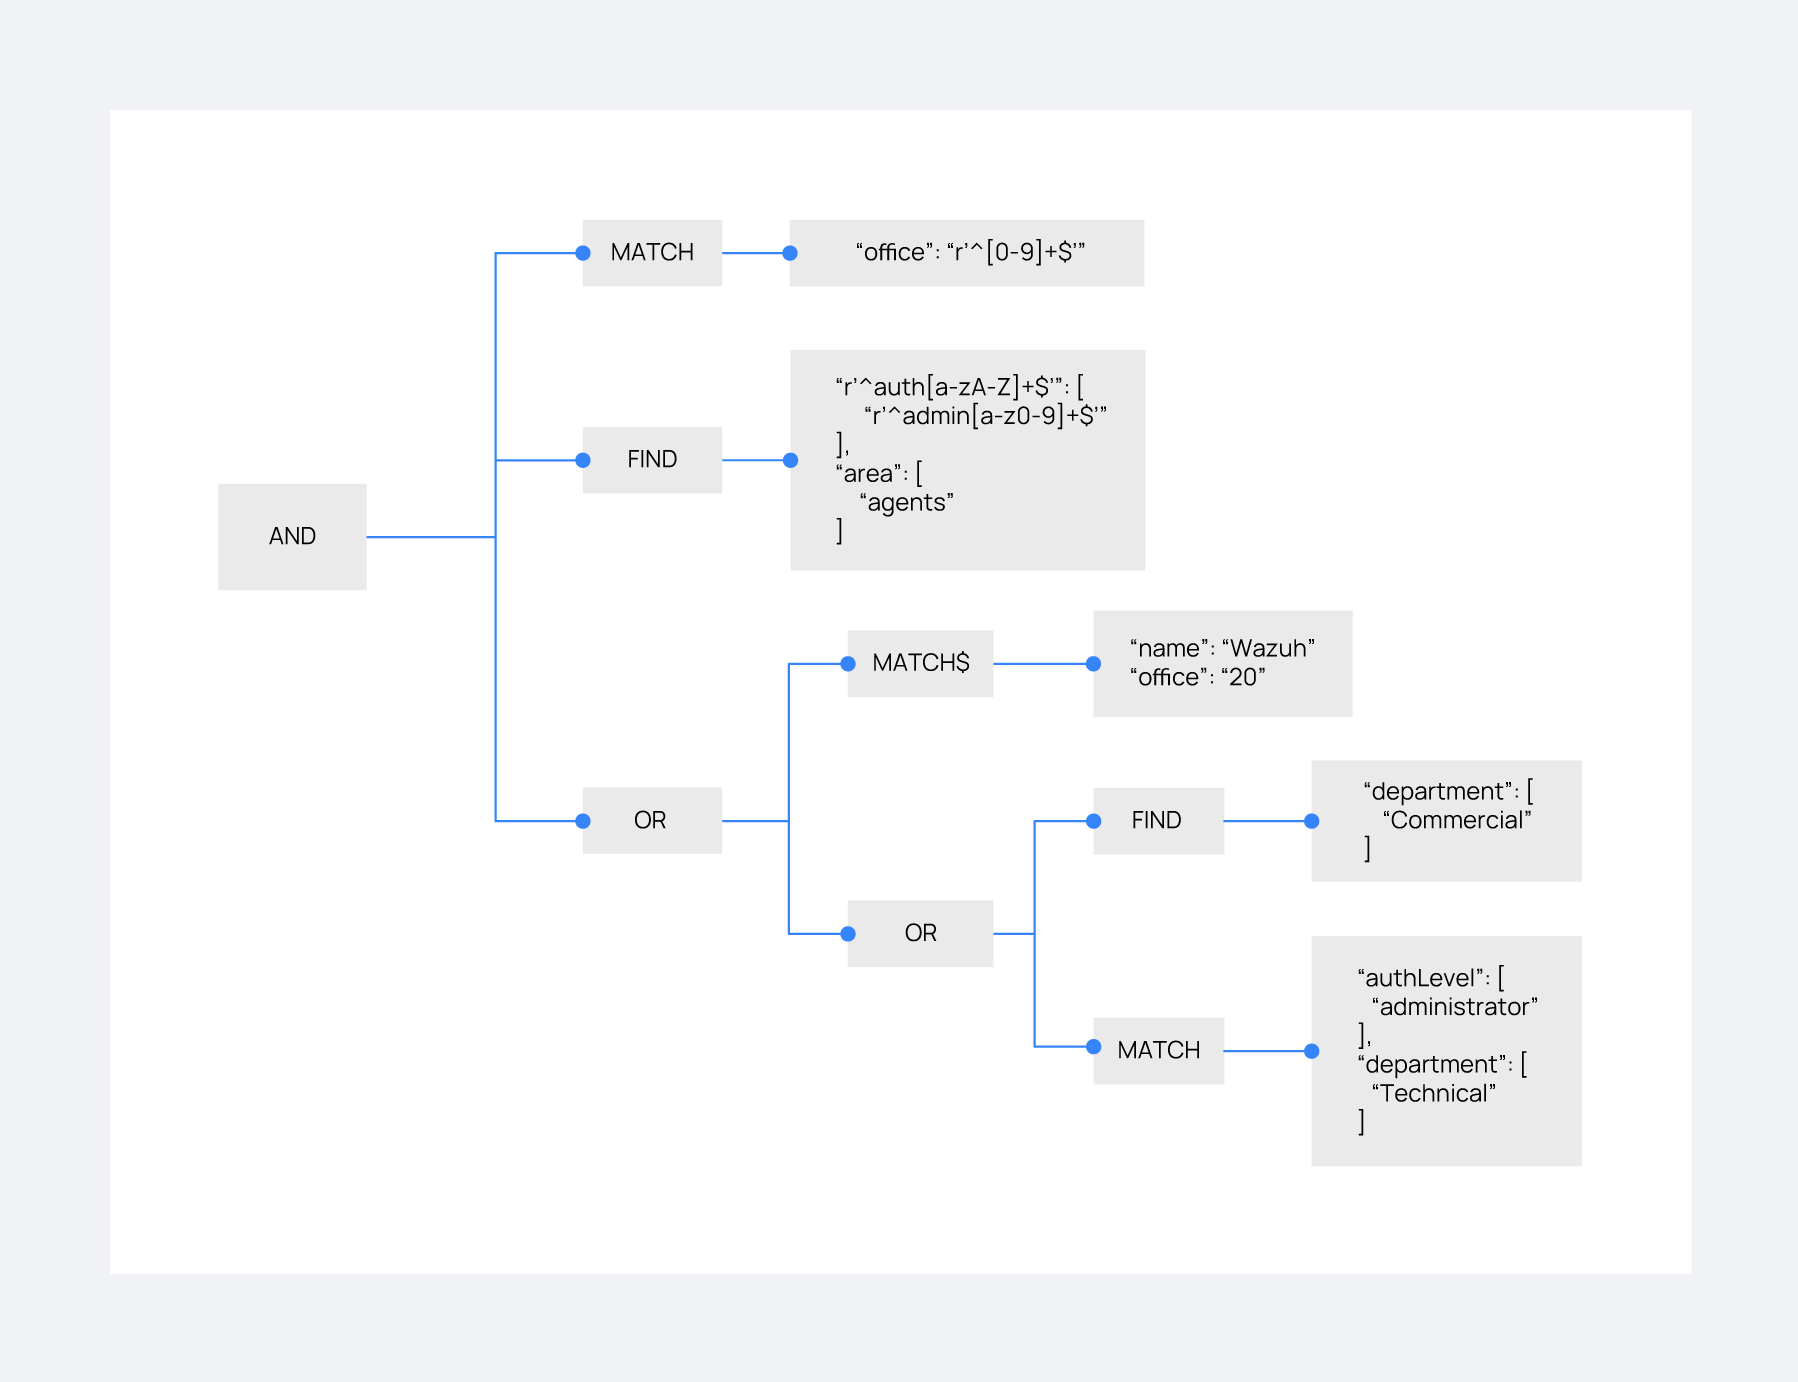1798x1382 pixels.
Task: Click the authLevel administrator value box
Action: (x=1446, y=1050)
